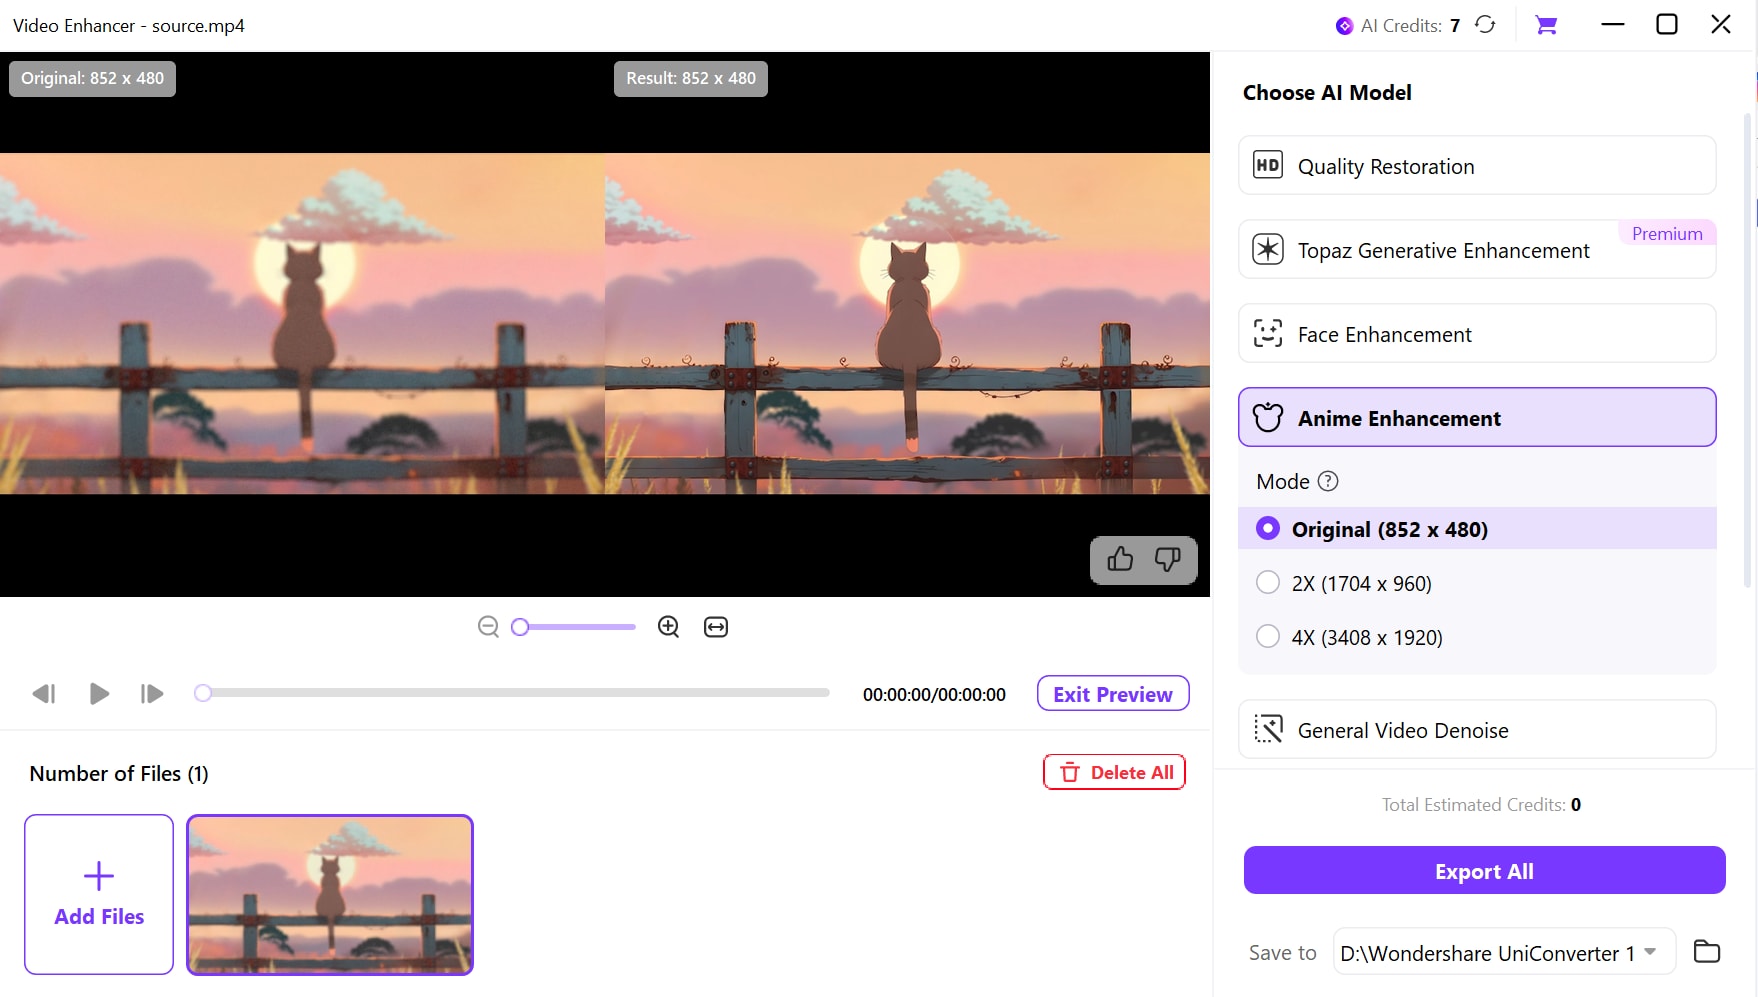Open the output folder

(x=1707, y=951)
